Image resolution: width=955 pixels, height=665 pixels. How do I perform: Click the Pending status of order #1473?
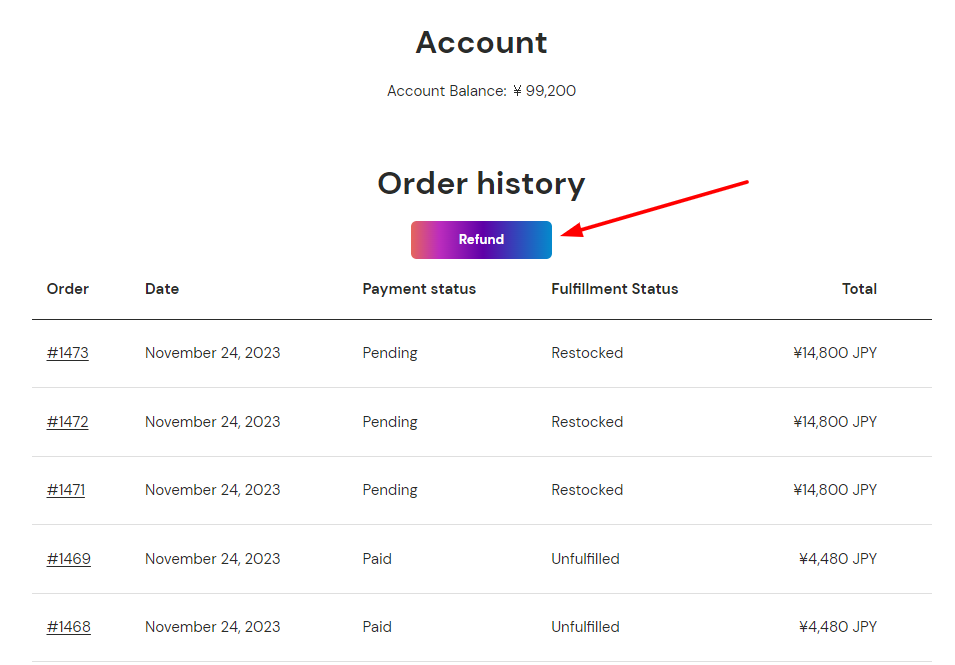coord(390,353)
